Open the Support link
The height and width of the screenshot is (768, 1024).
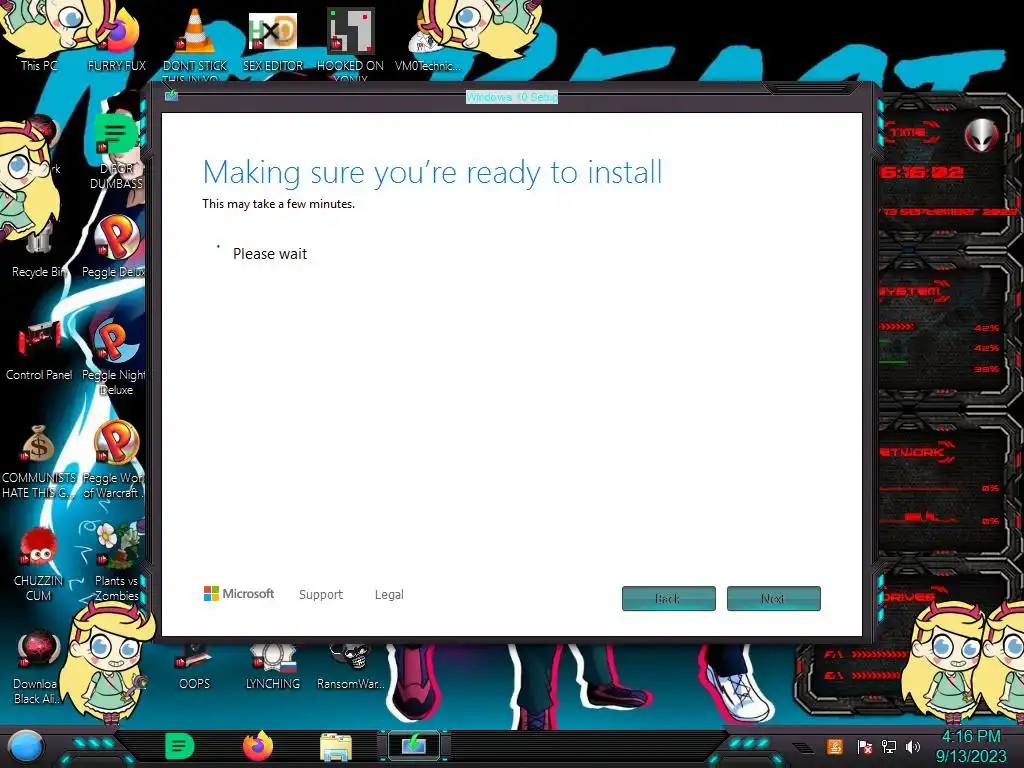click(321, 594)
